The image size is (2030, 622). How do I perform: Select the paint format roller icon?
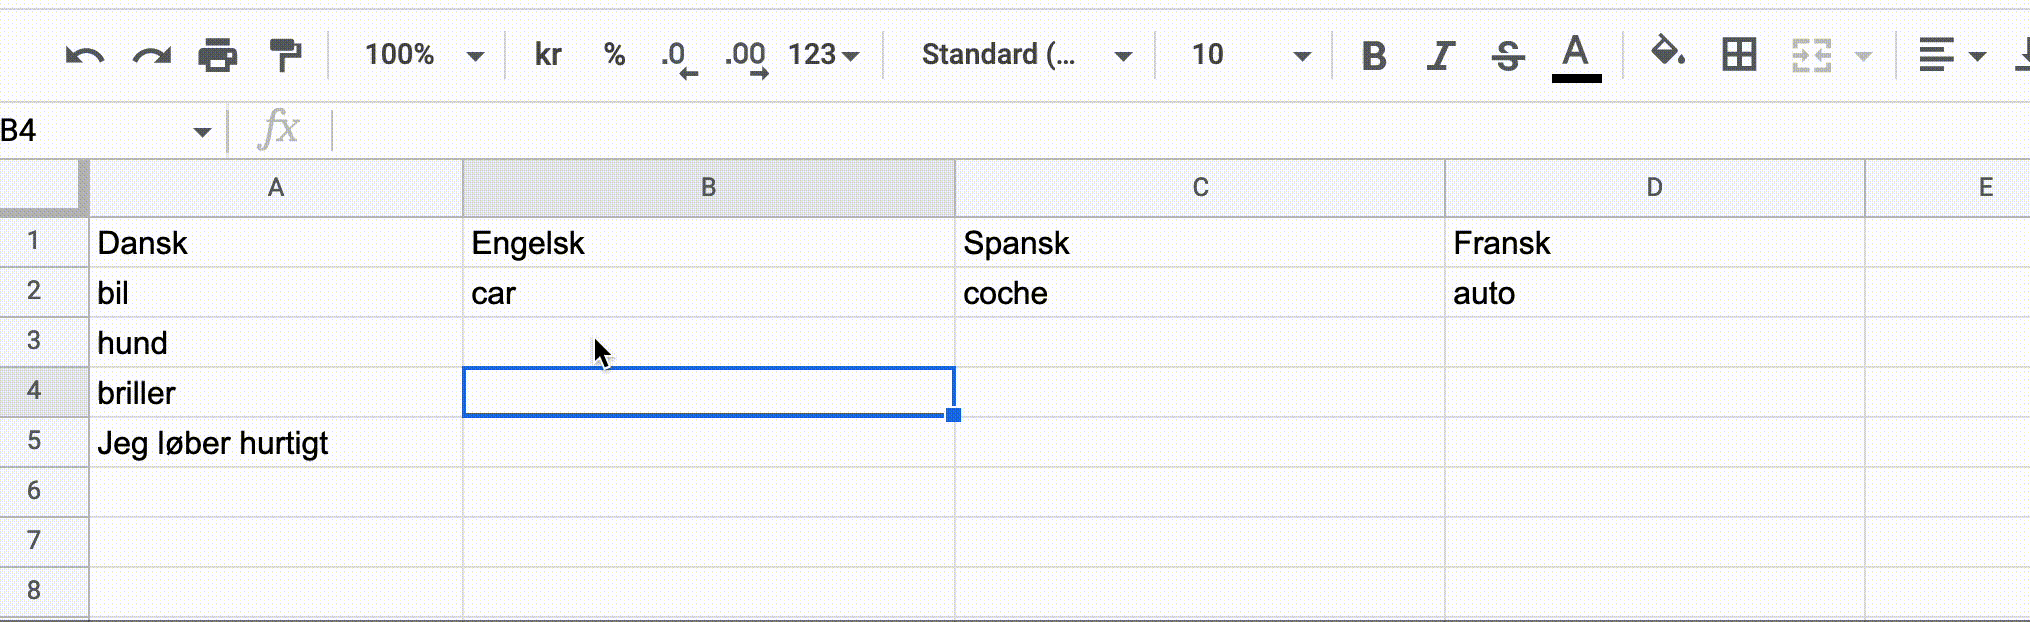pyautogui.click(x=285, y=55)
